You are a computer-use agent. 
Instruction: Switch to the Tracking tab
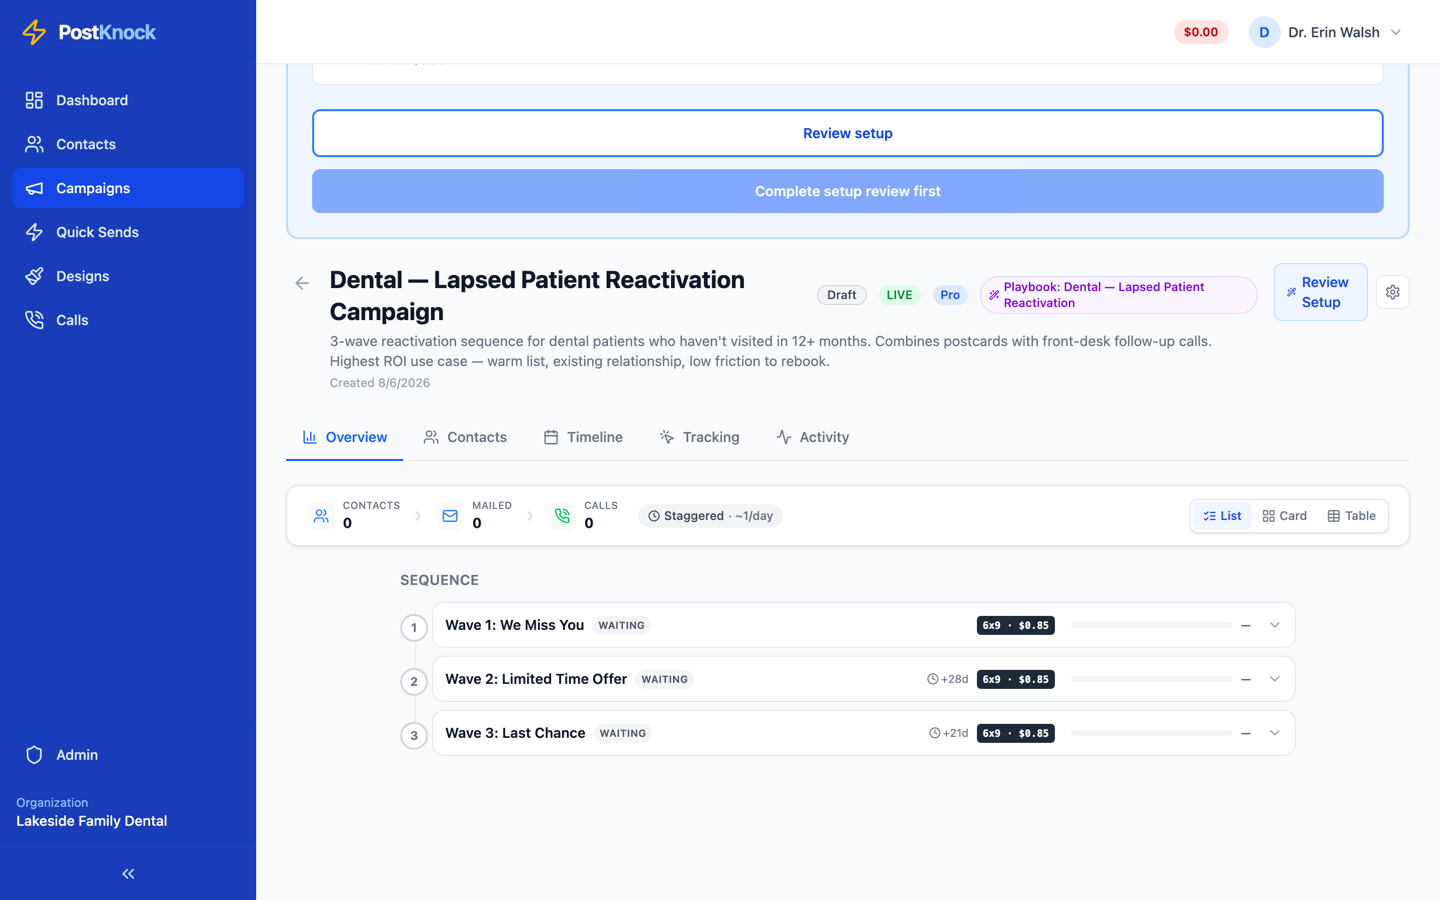(699, 437)
